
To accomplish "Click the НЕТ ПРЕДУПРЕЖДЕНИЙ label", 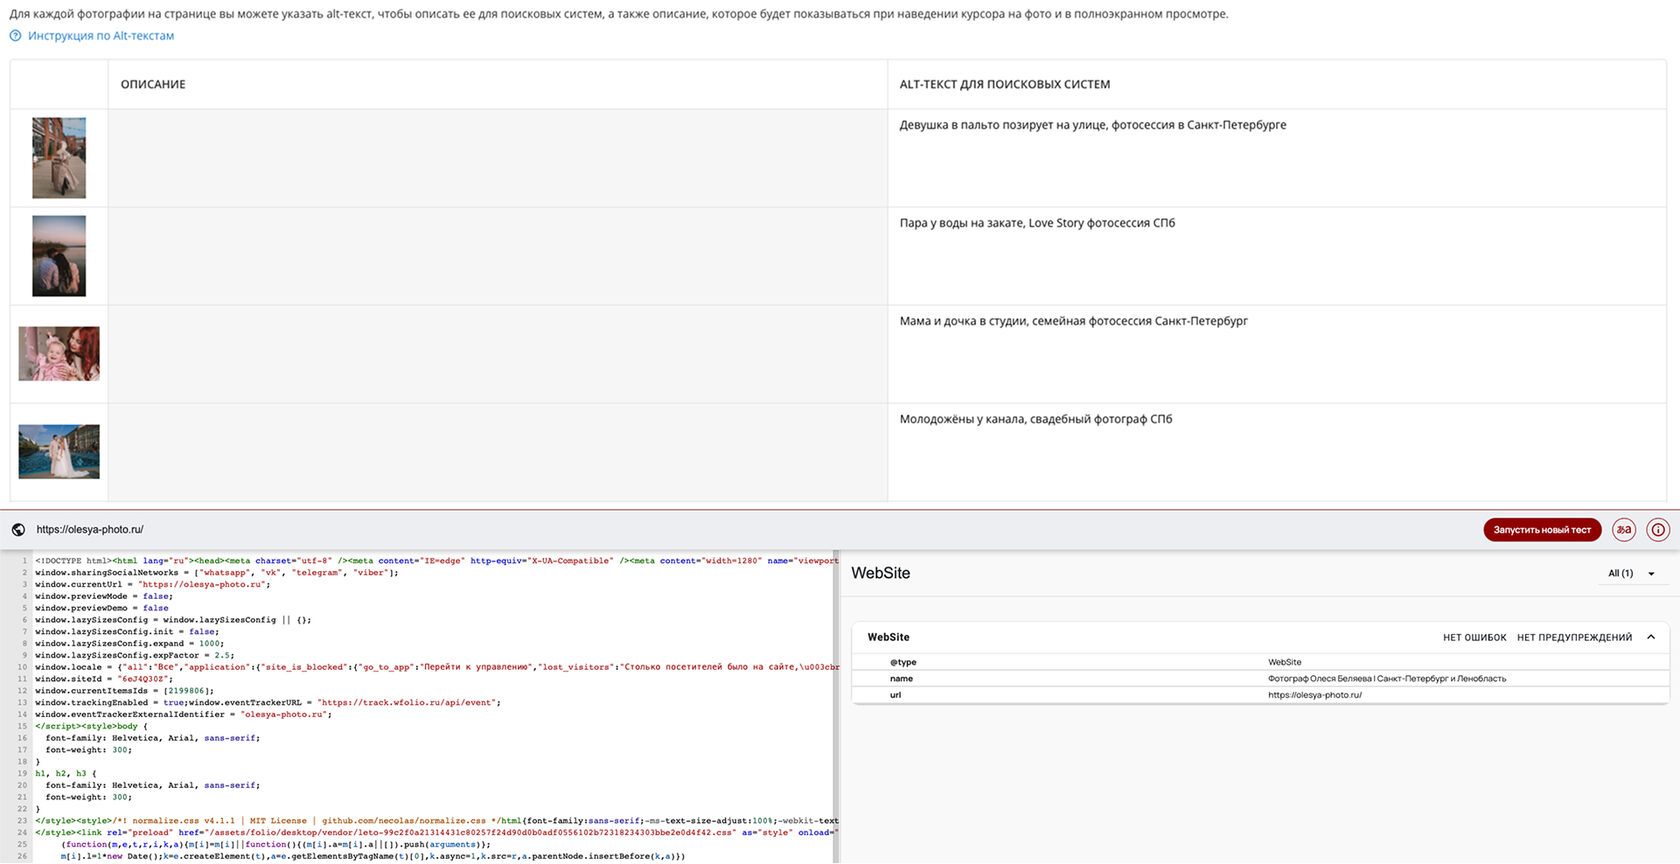I will click(x=1574, y=638).
